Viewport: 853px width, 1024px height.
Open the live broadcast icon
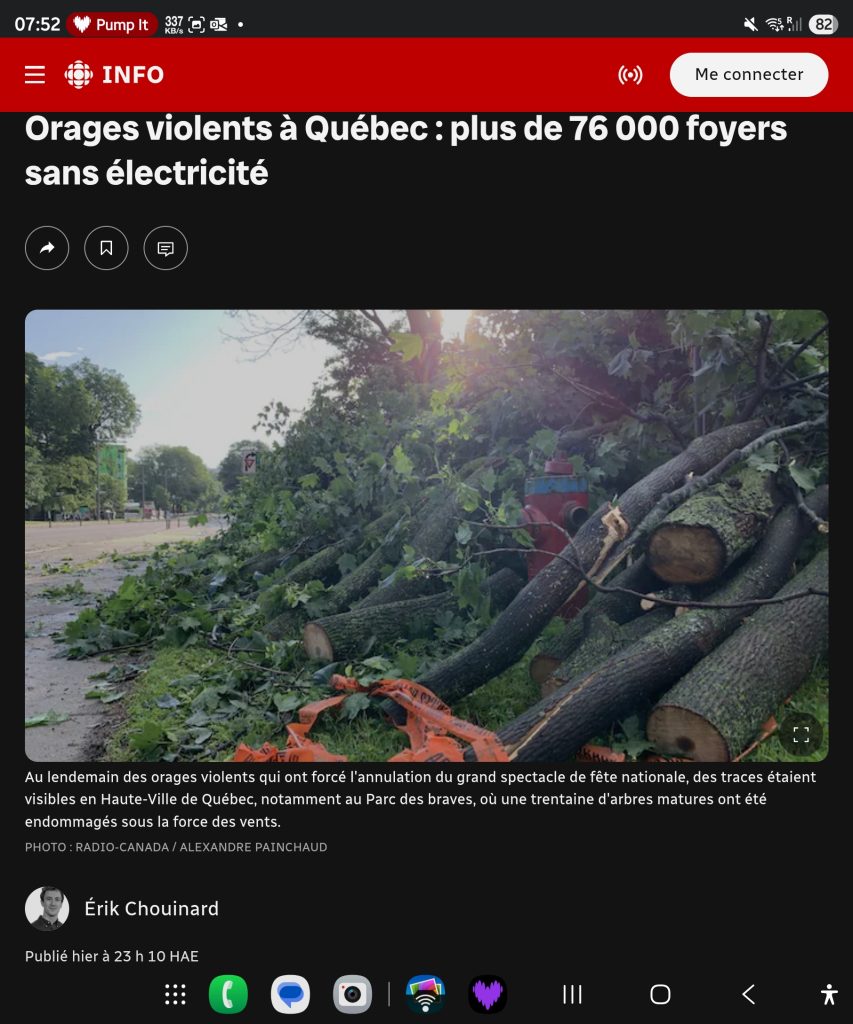click(630, 74)
